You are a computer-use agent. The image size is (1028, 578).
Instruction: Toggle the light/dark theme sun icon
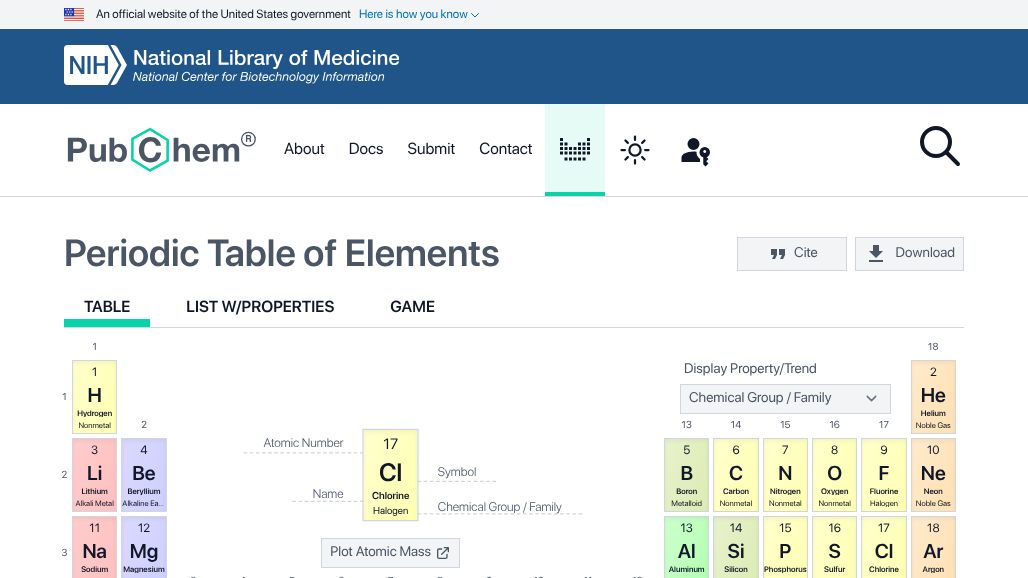[635, 150]
